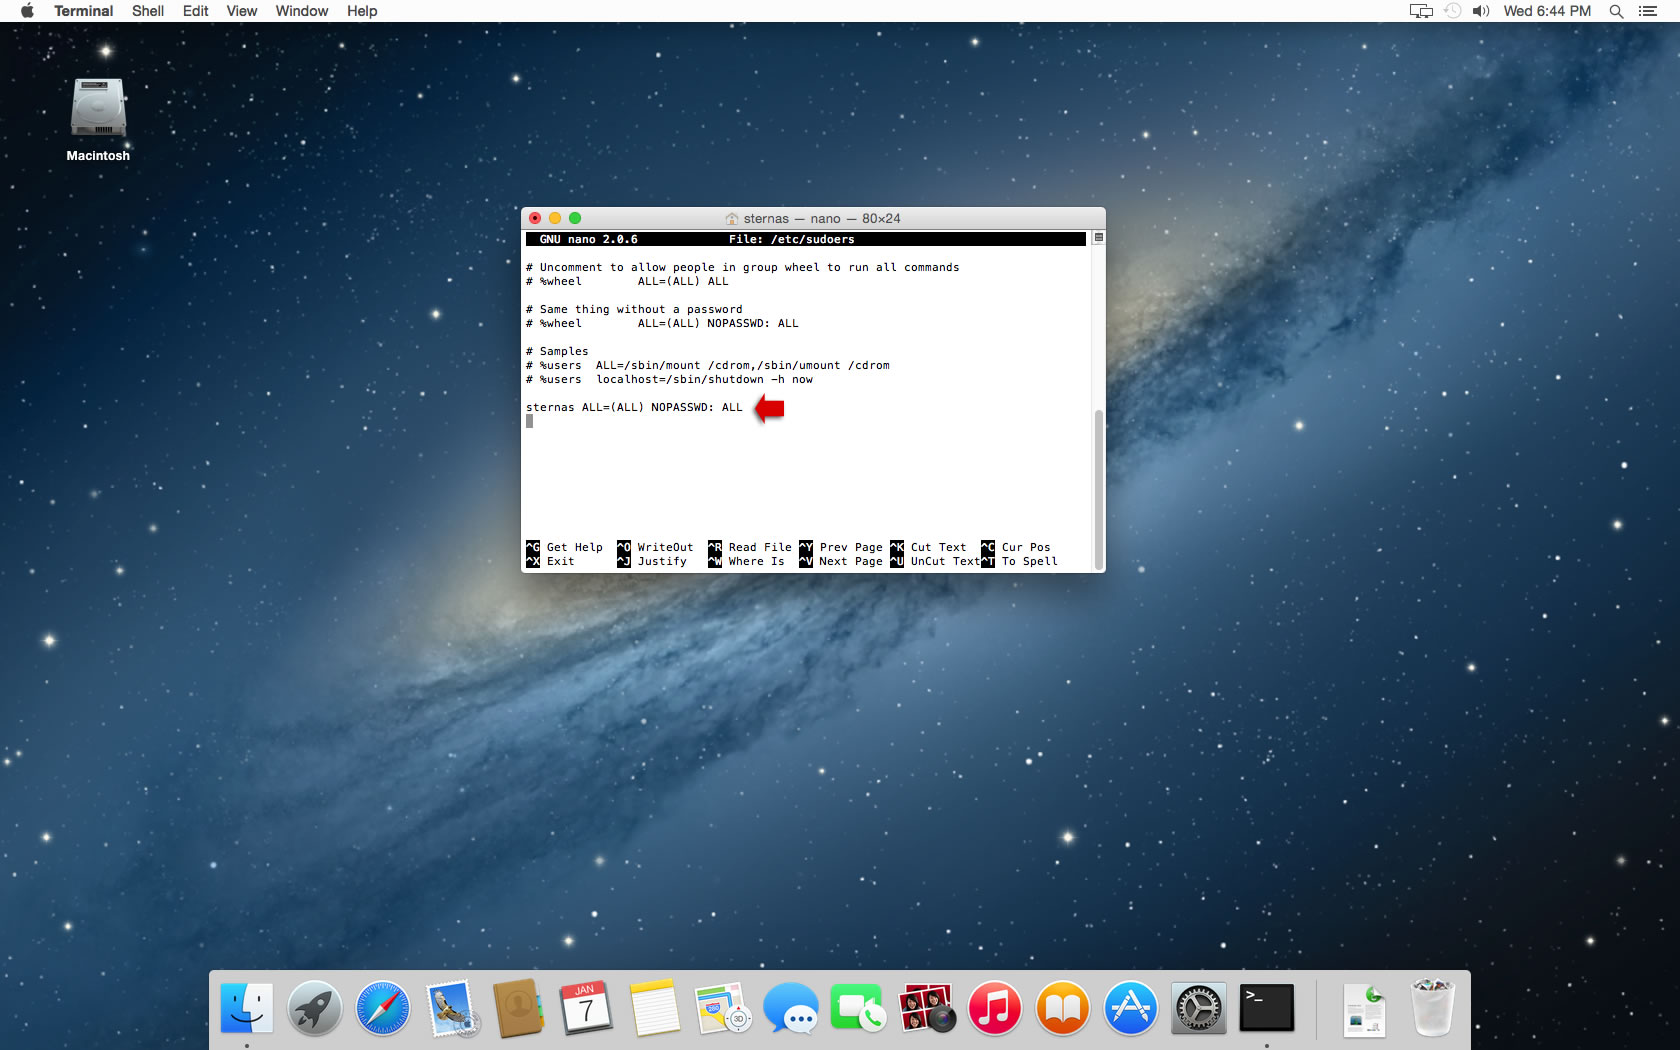Image resolution: width=1680 pixels, height=1050 pixels.
Task: Open the Trash in Dock
Action: 1433,1008
